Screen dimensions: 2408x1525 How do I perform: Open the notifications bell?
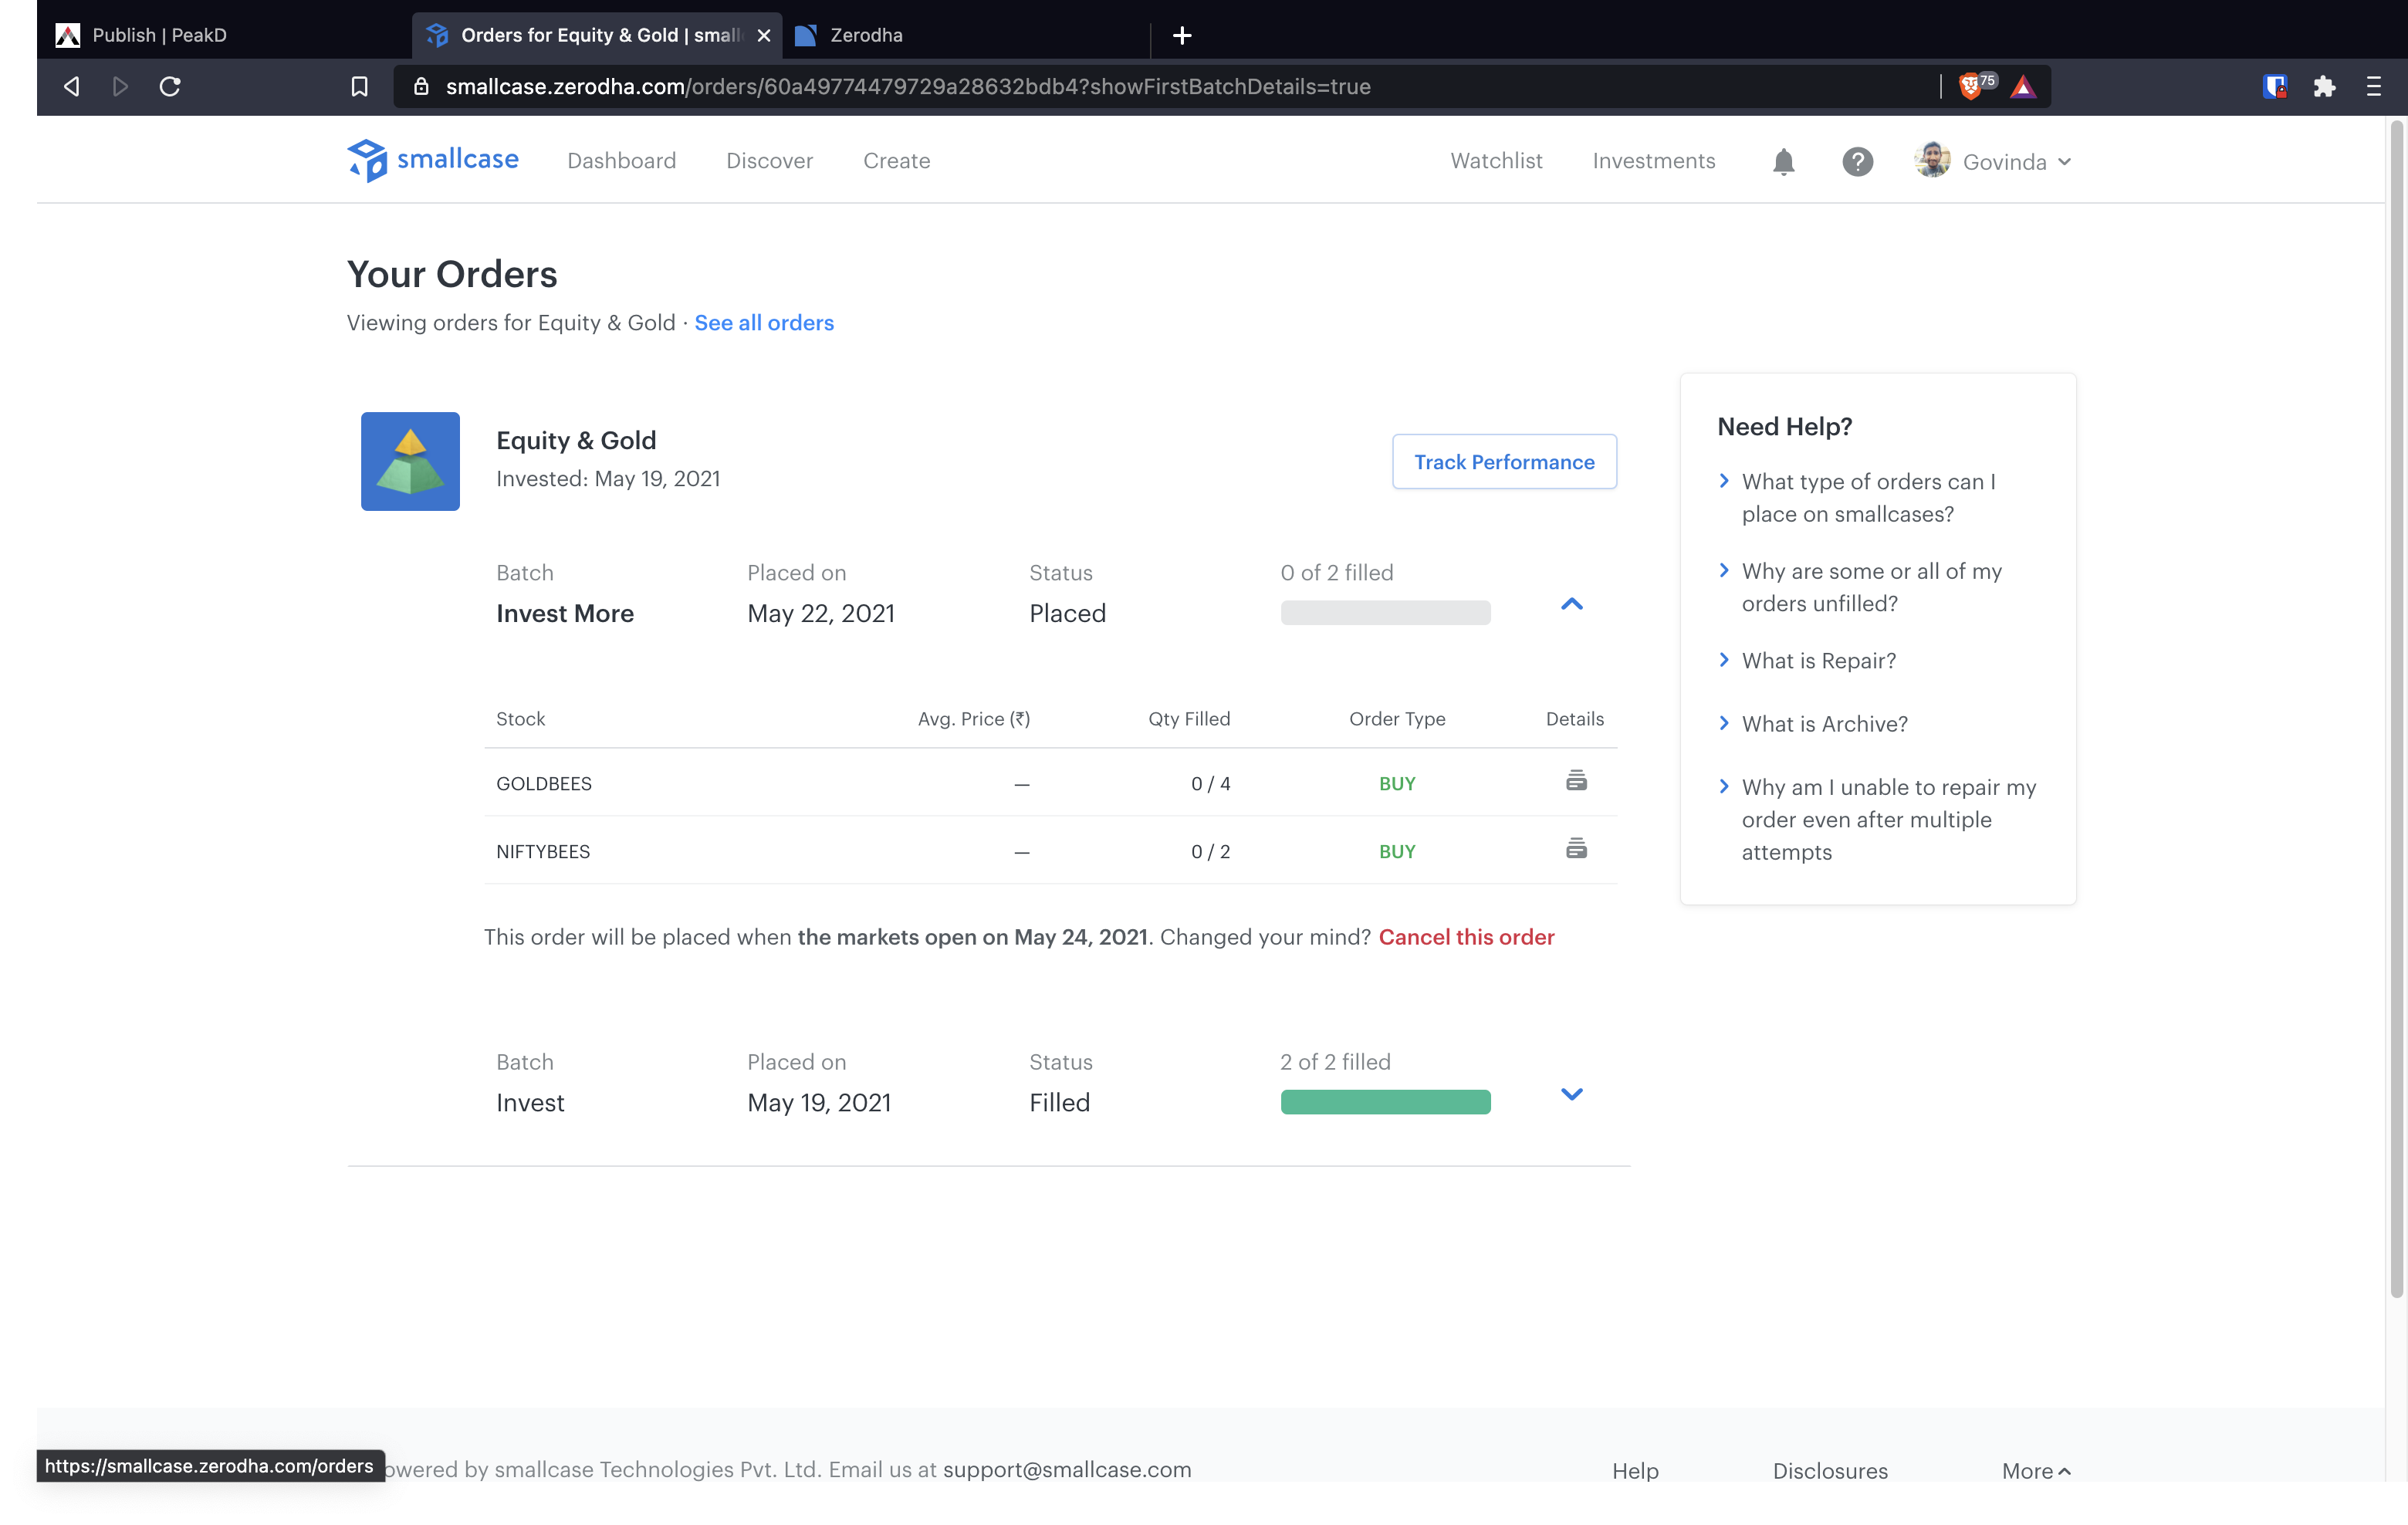pyautogui.click(x=1783, y=161)
